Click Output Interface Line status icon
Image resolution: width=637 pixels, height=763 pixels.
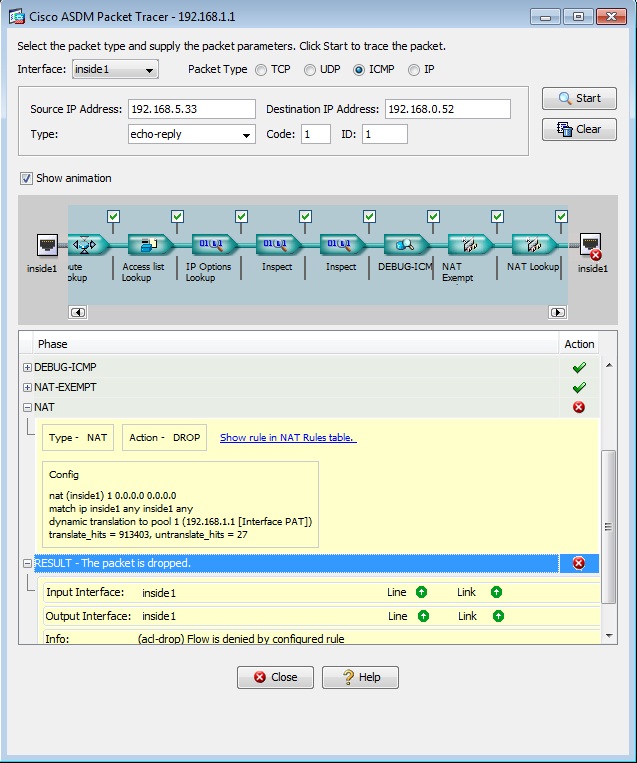pos(423,616)
